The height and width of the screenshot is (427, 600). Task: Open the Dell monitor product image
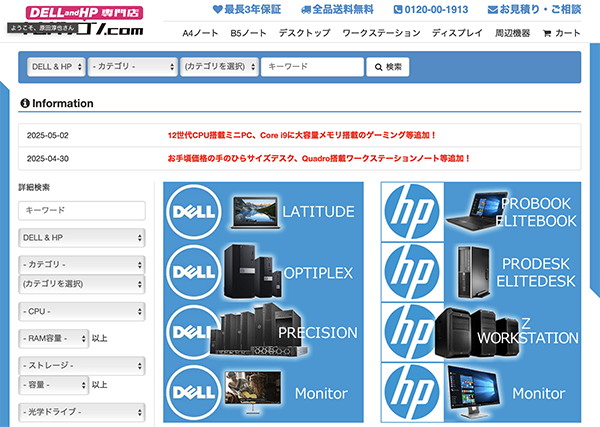[253, 393]
